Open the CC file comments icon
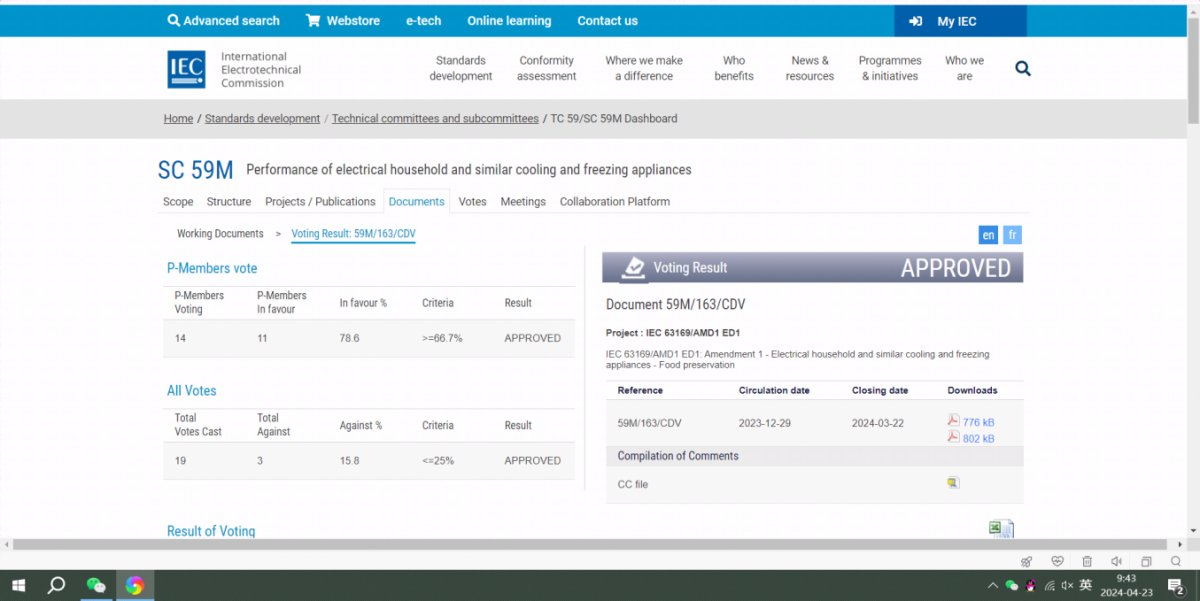The width and height of the screenshot is (1200, 601). point(953,483)
